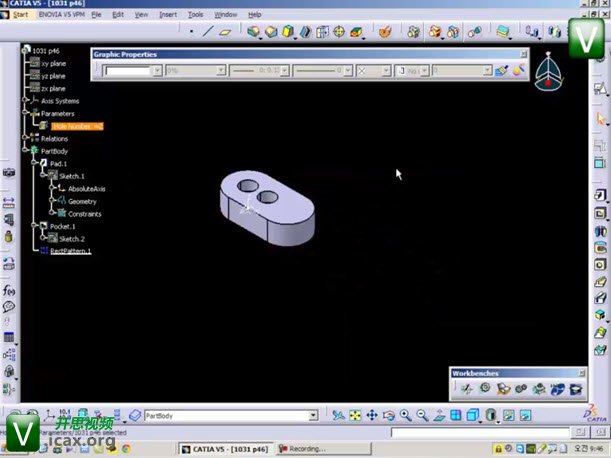Open the fill color dropdown in Graphic Properties

tap(157, 71)
